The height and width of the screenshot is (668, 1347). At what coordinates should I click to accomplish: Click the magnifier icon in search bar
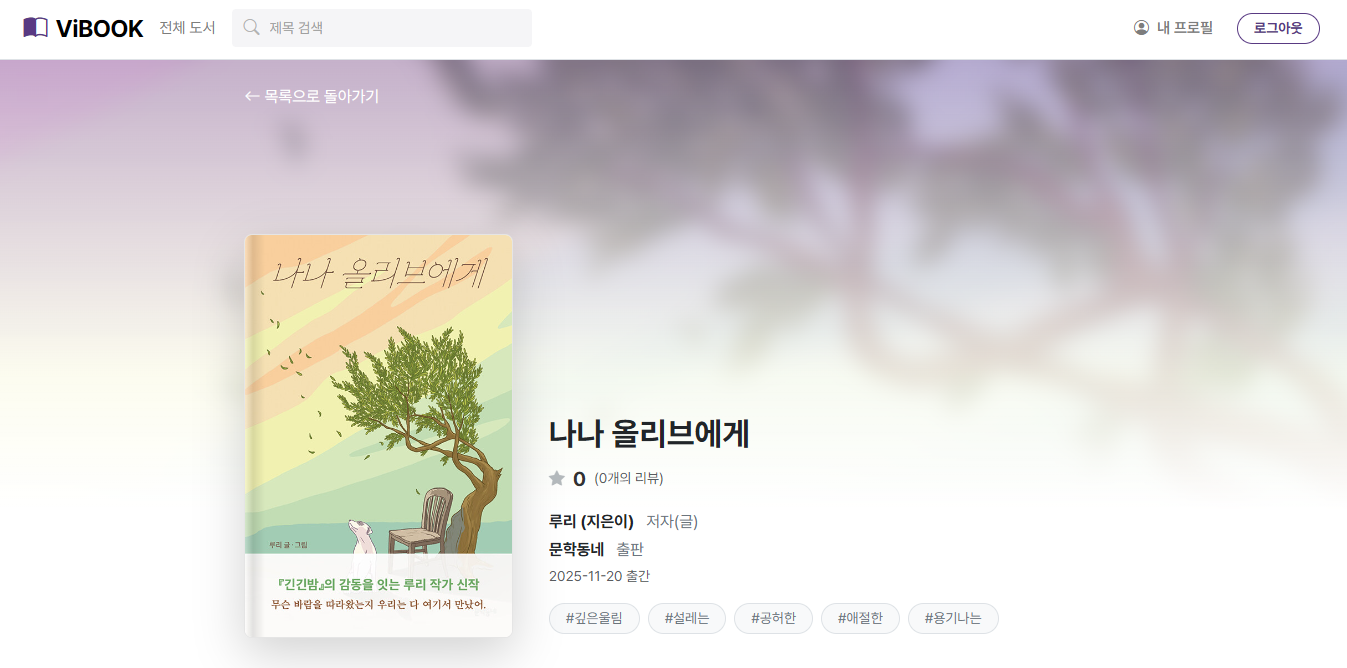[x=252, y=28]
